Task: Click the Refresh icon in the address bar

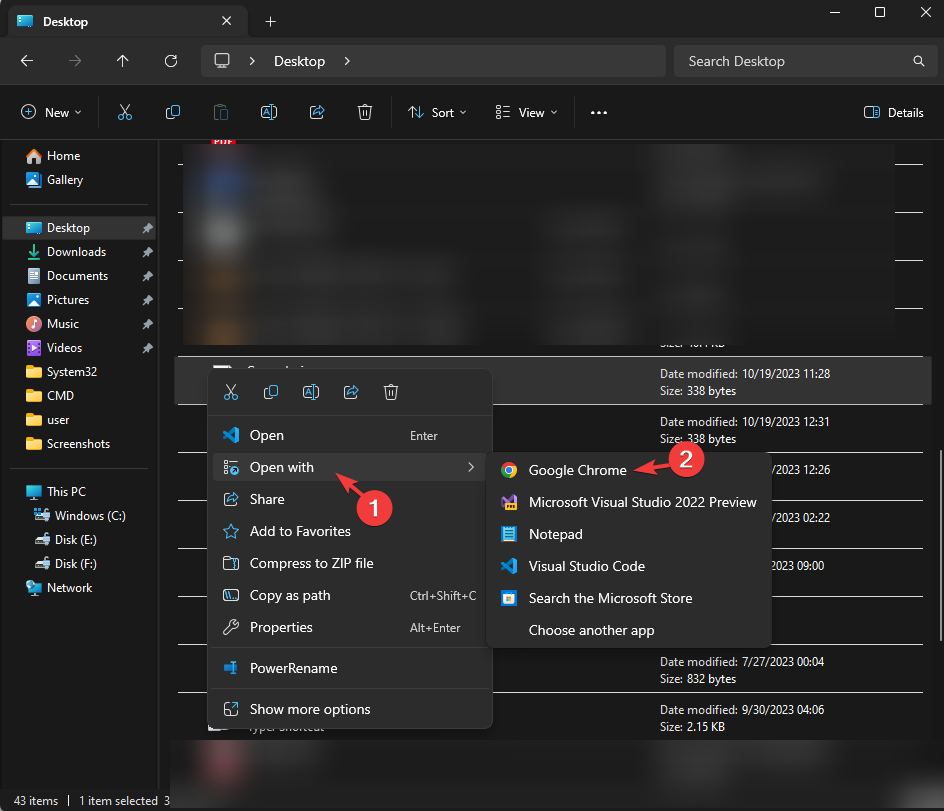Action: coord(170,61)
